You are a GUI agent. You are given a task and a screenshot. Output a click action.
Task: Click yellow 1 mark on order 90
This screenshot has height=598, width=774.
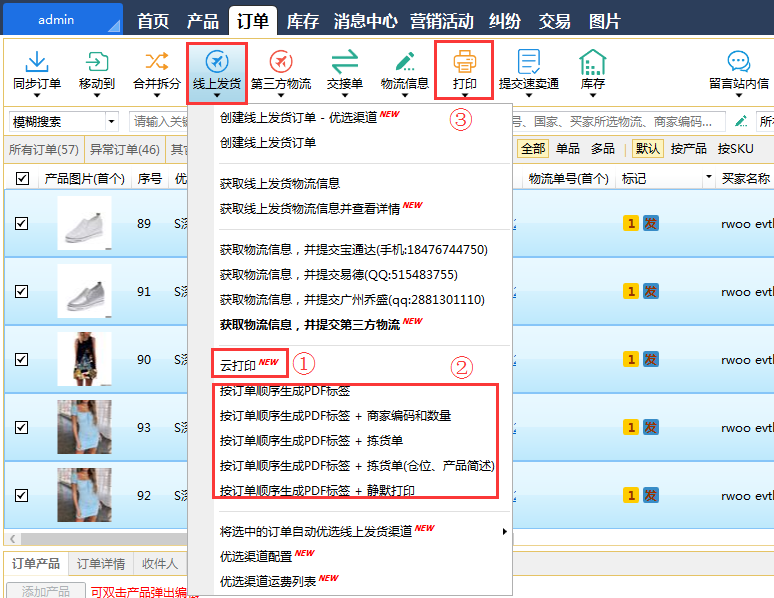[x=631, y=359]
